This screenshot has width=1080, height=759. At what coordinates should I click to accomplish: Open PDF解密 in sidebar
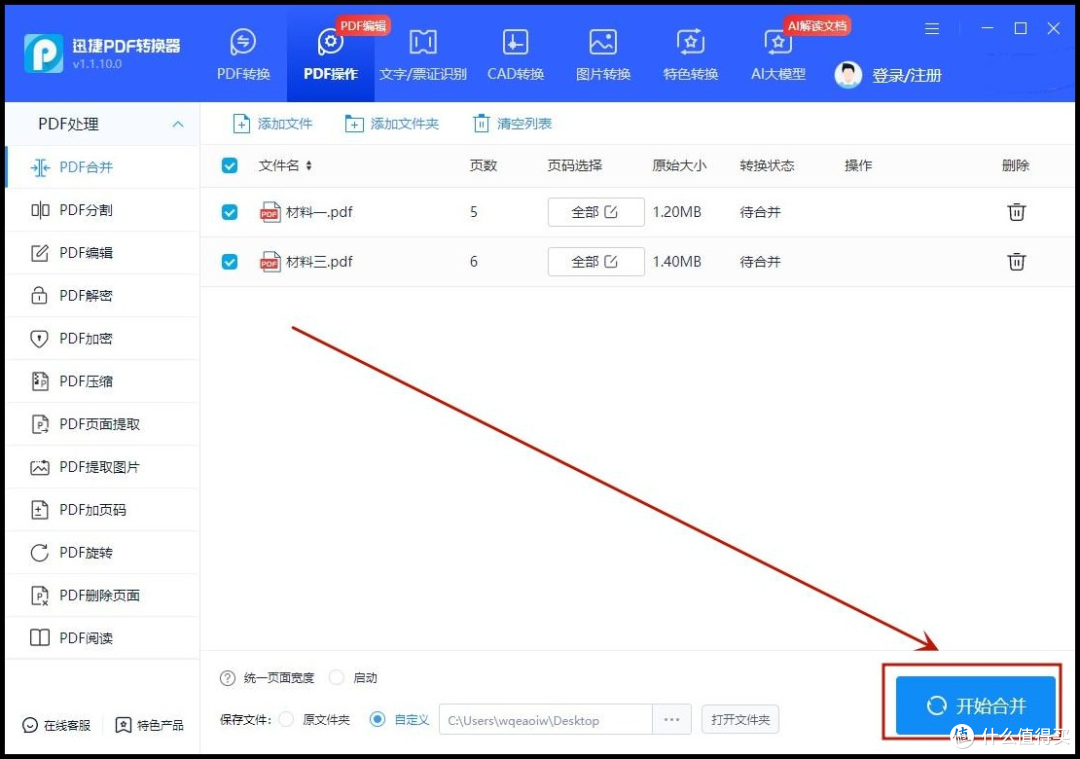point(102,295)
